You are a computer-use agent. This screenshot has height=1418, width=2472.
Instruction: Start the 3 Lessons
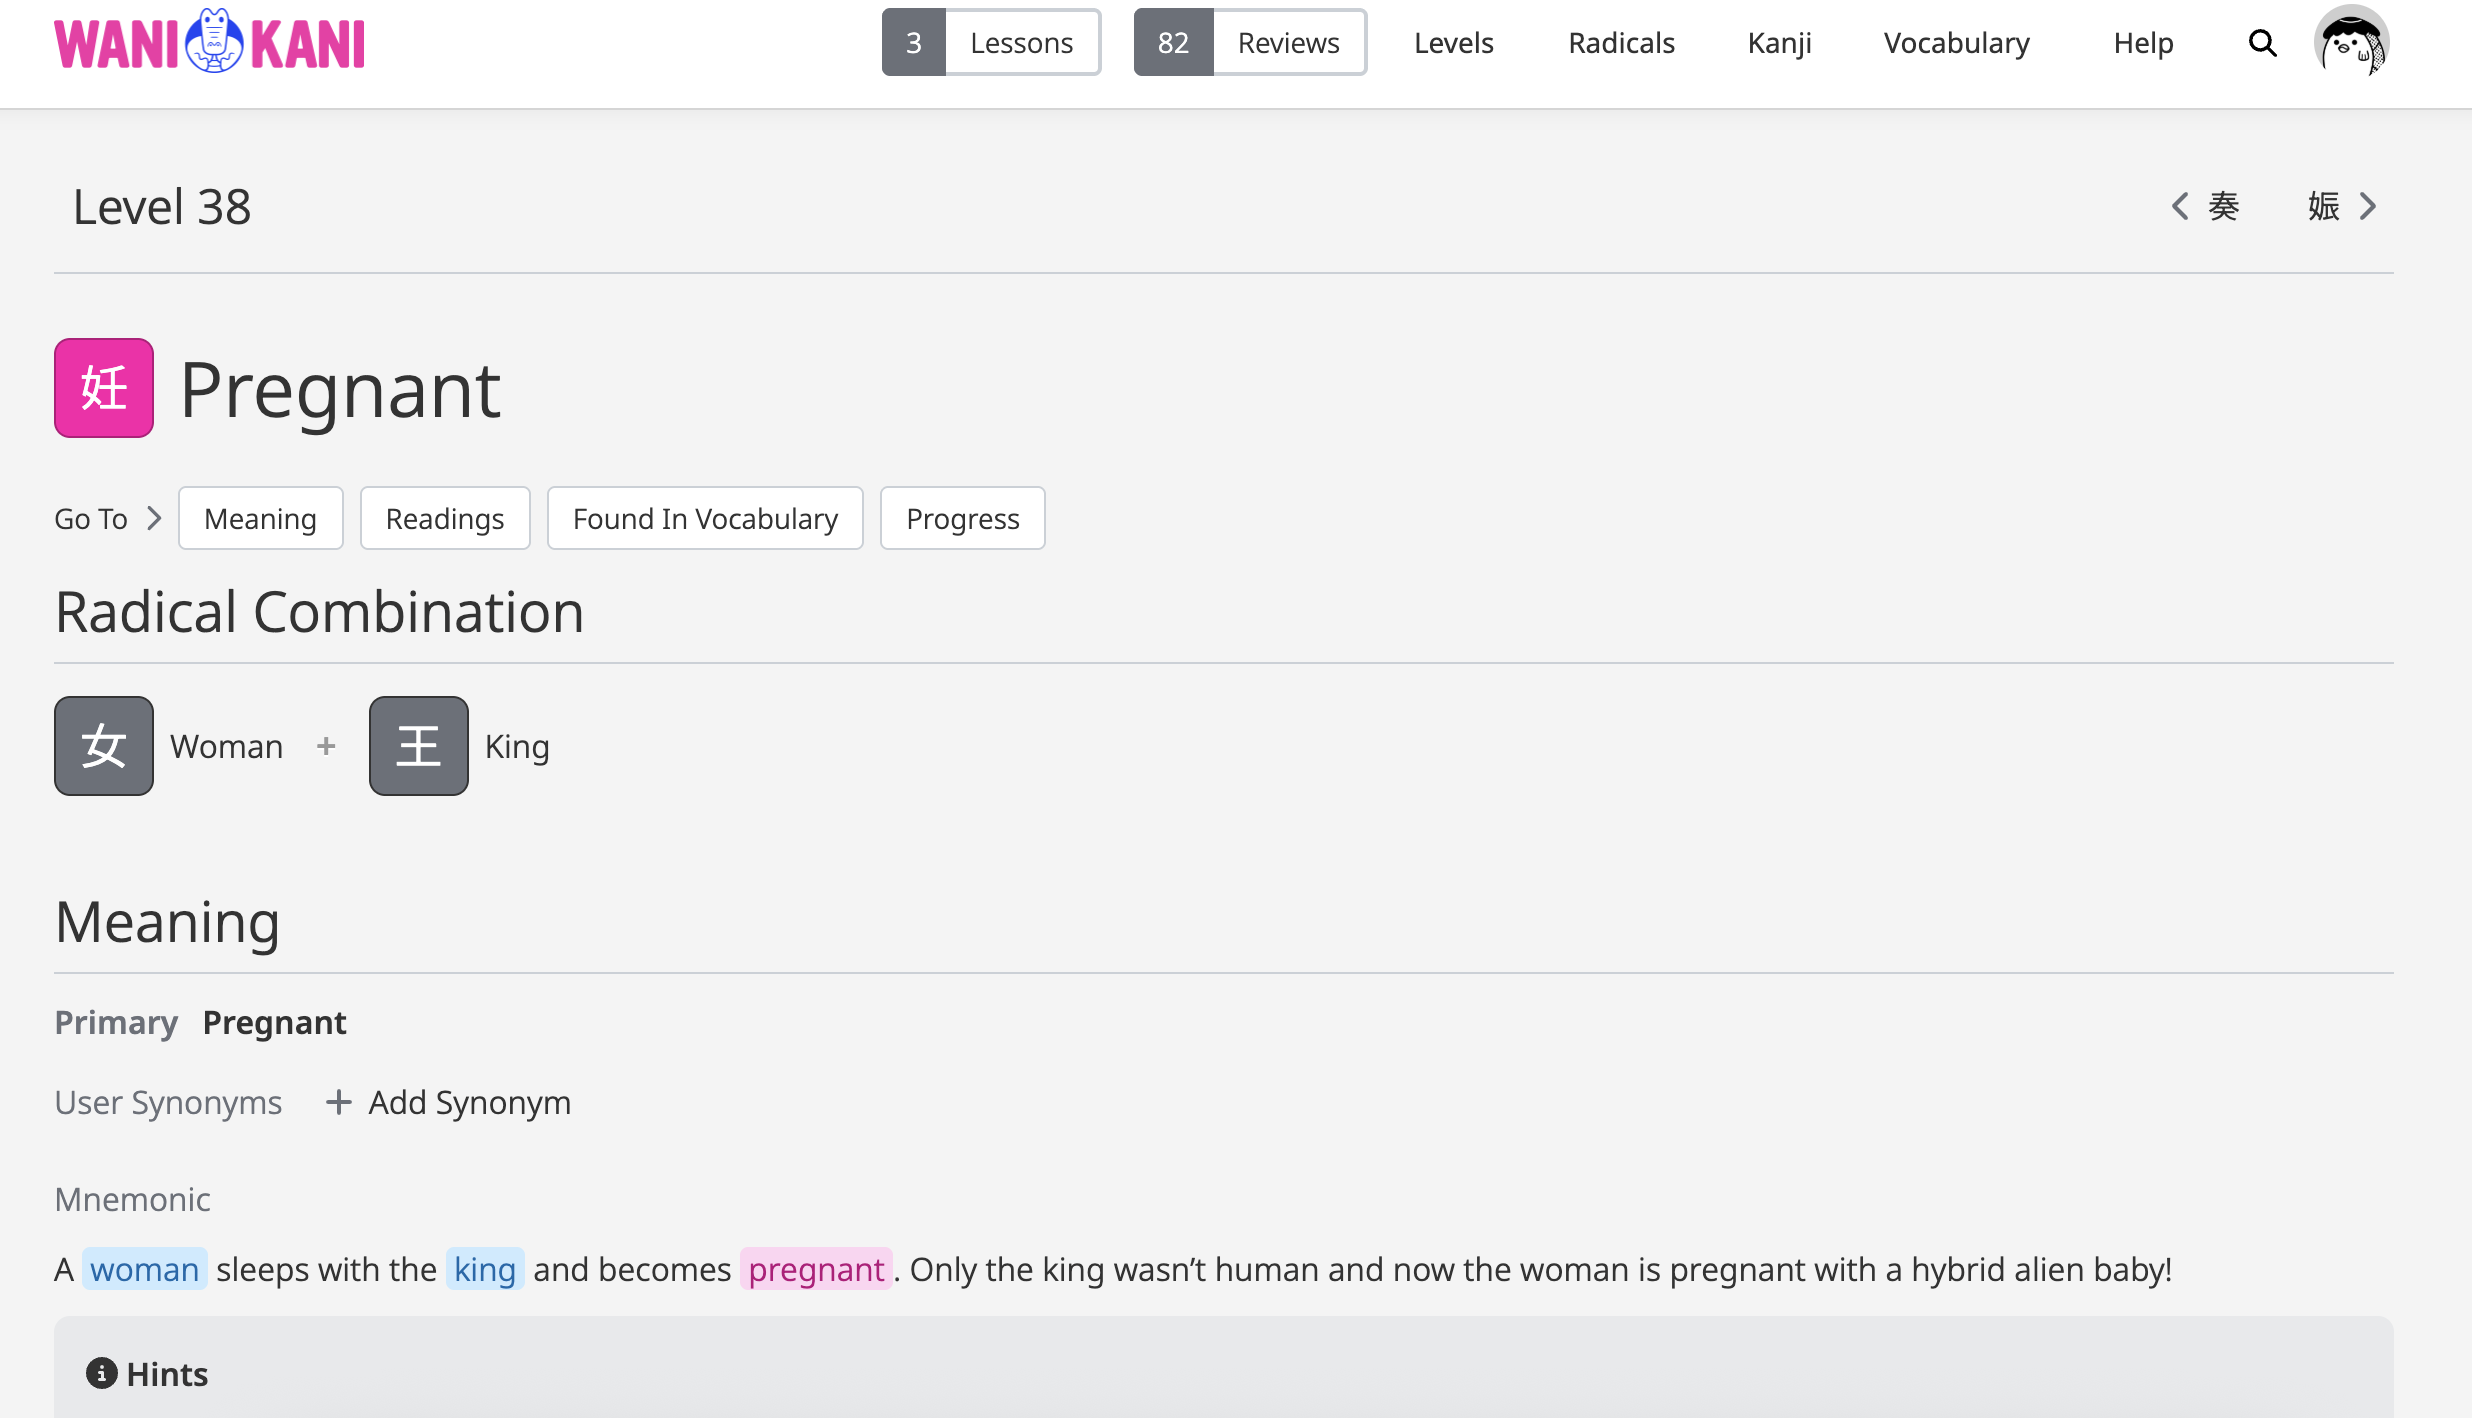tap(991, 43)
